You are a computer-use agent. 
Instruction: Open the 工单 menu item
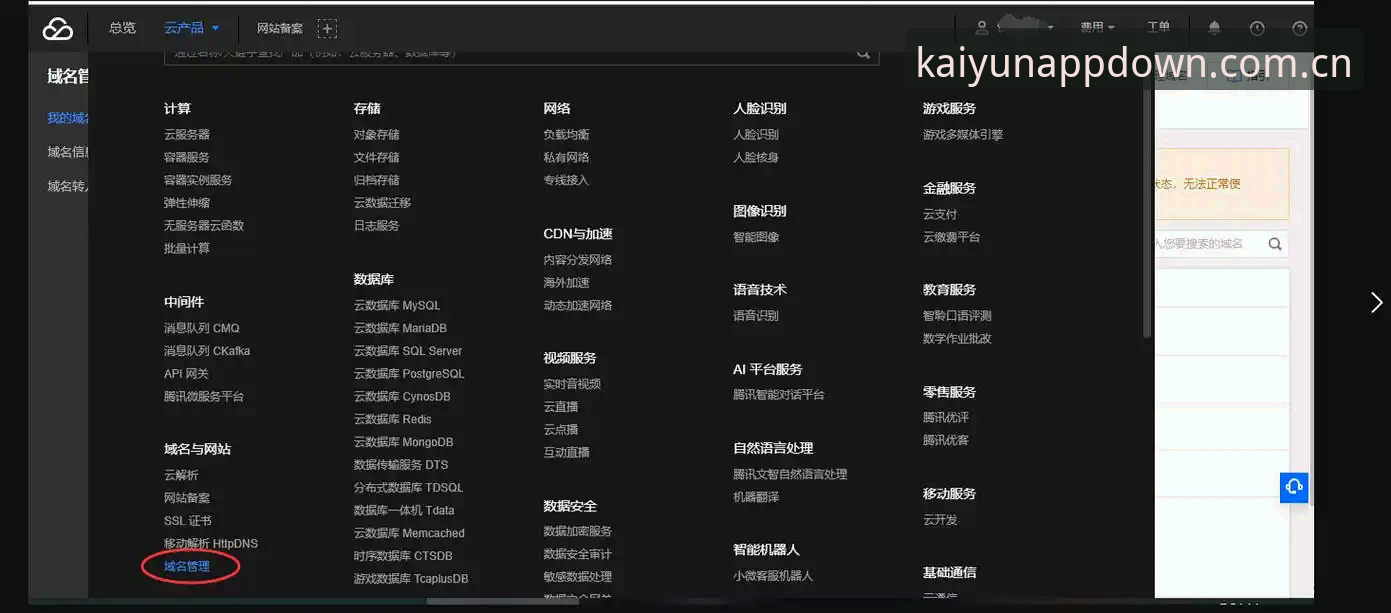[1158, 28]
